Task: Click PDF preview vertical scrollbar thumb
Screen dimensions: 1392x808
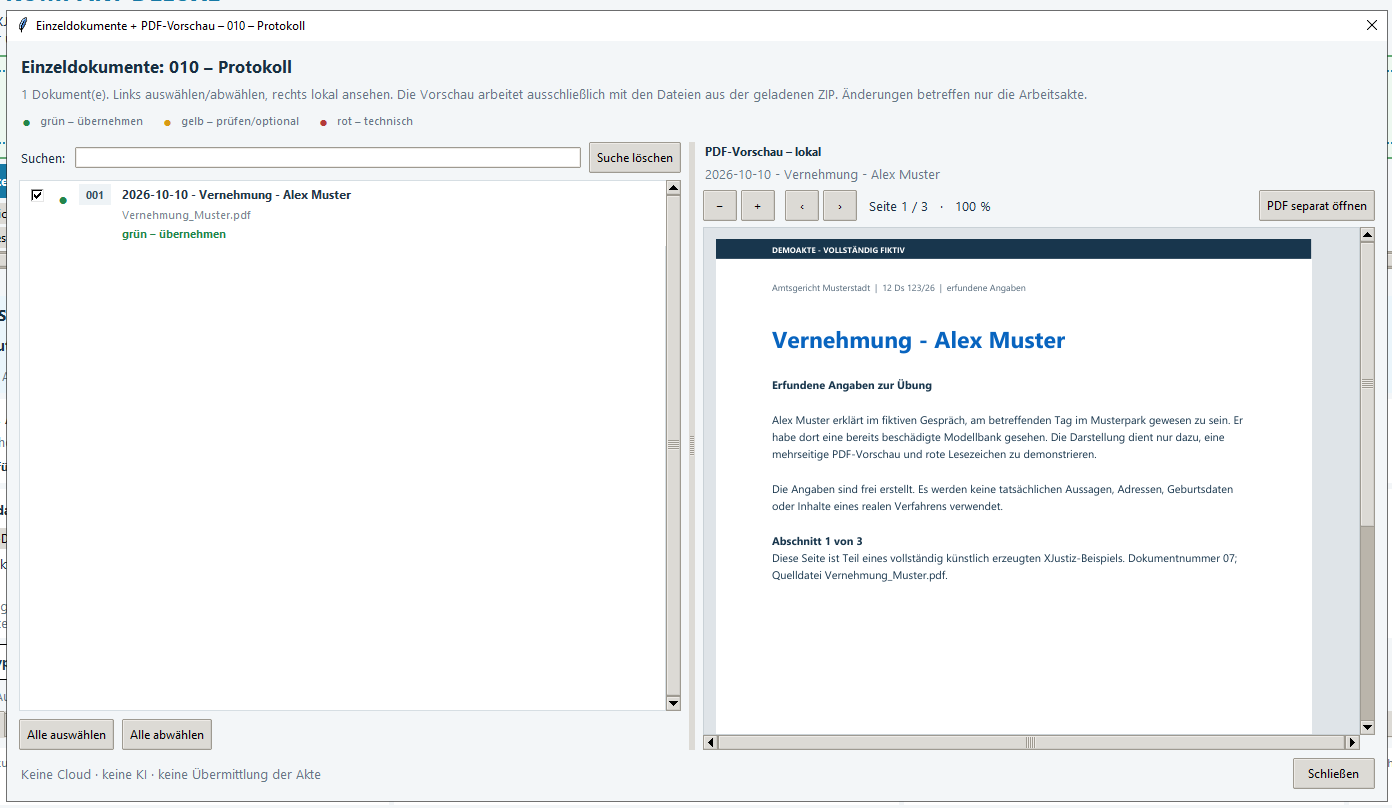Action: [1367, 384]
